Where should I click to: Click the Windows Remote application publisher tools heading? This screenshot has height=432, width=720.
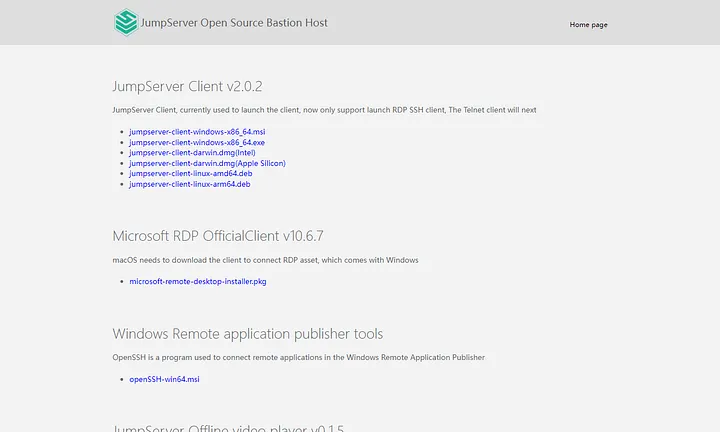coord(248,334)
